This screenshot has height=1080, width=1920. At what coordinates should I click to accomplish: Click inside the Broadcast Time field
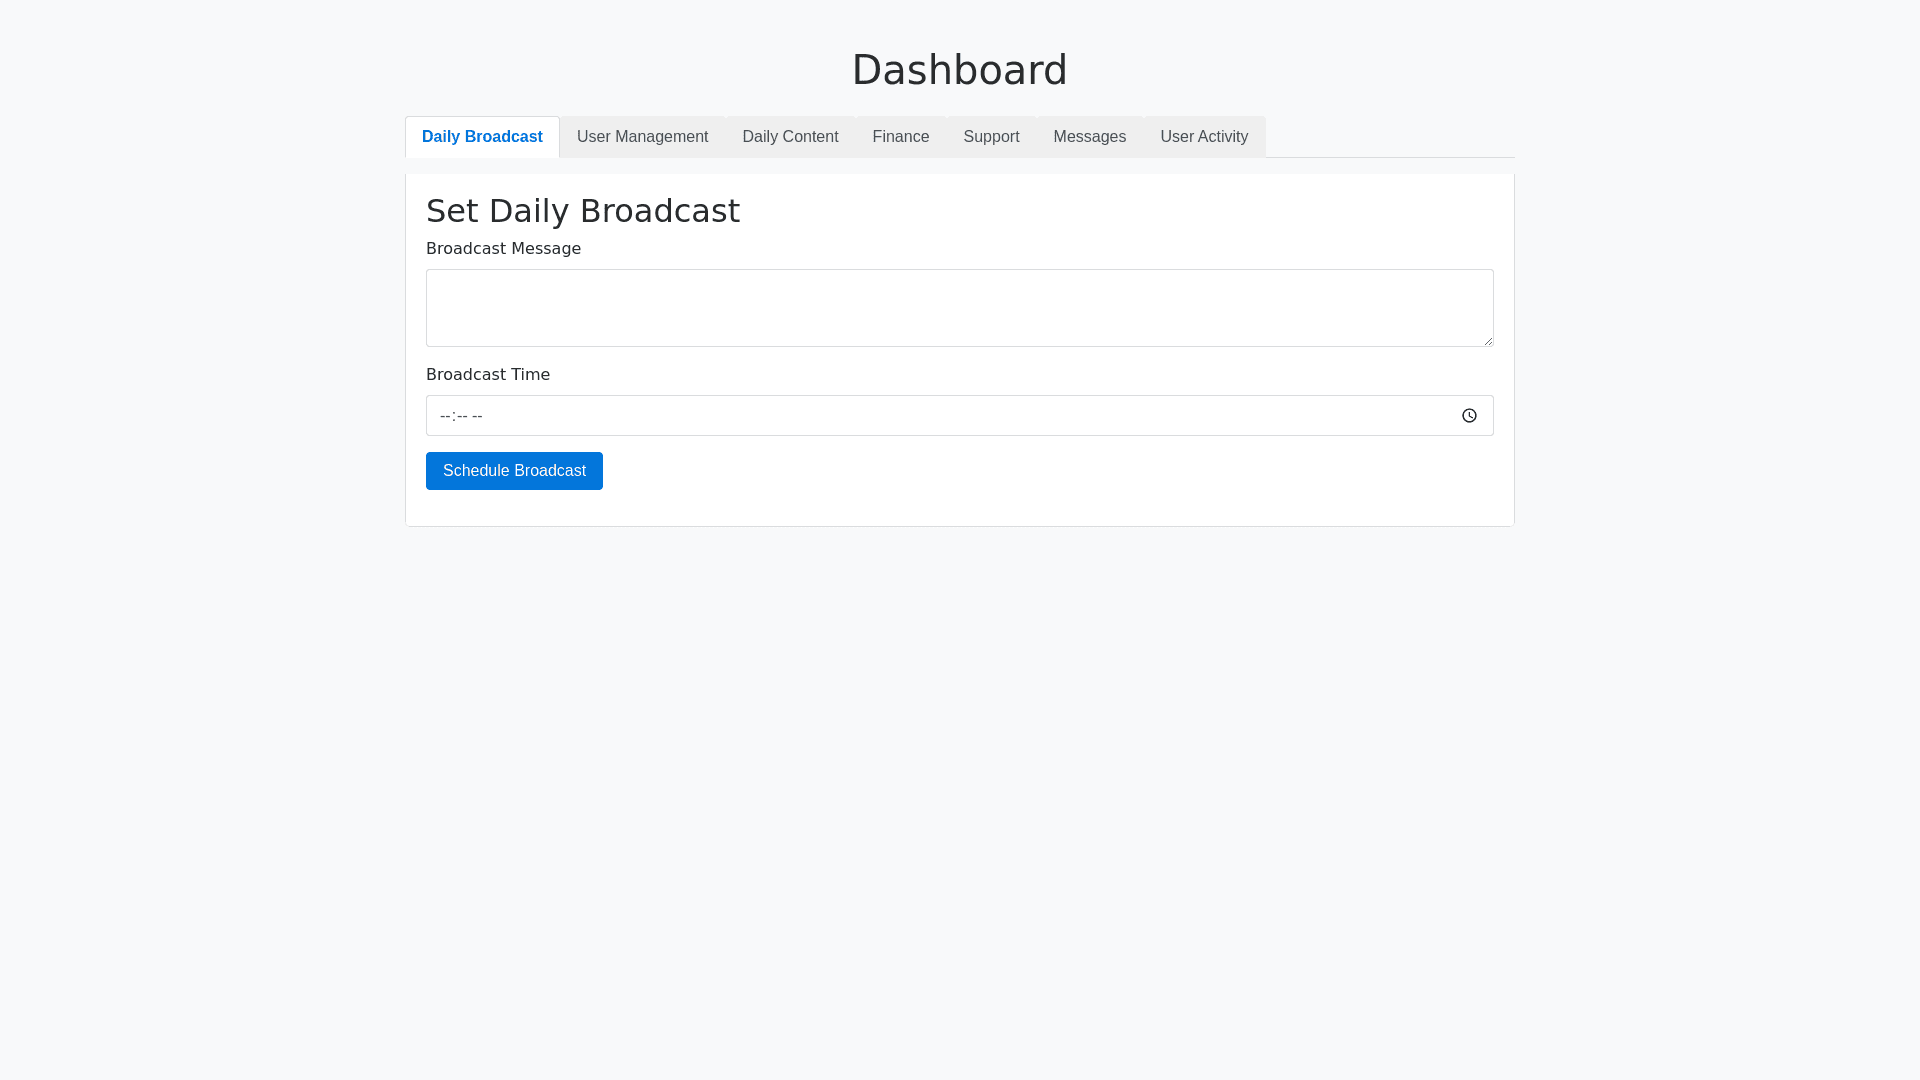click(x=900, y=416)
